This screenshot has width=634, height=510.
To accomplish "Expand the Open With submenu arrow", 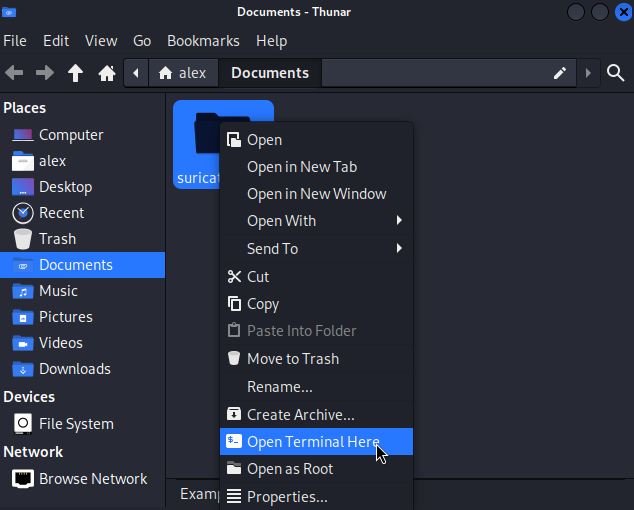I will coord(399,220).
